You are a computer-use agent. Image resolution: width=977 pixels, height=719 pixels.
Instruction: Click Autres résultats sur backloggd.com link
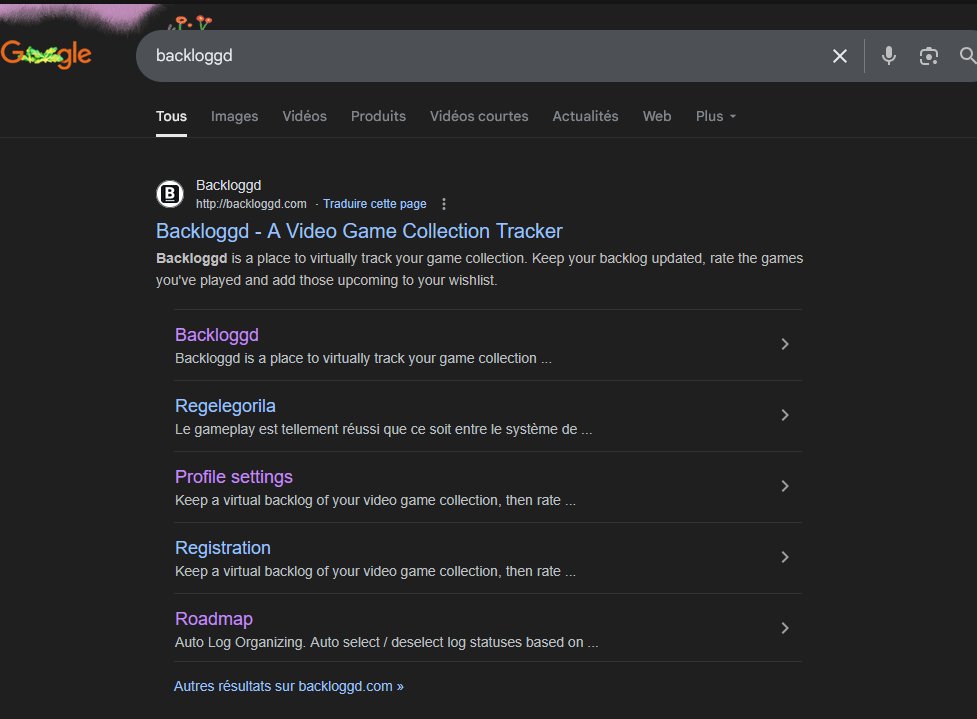(x=288, y=687)
